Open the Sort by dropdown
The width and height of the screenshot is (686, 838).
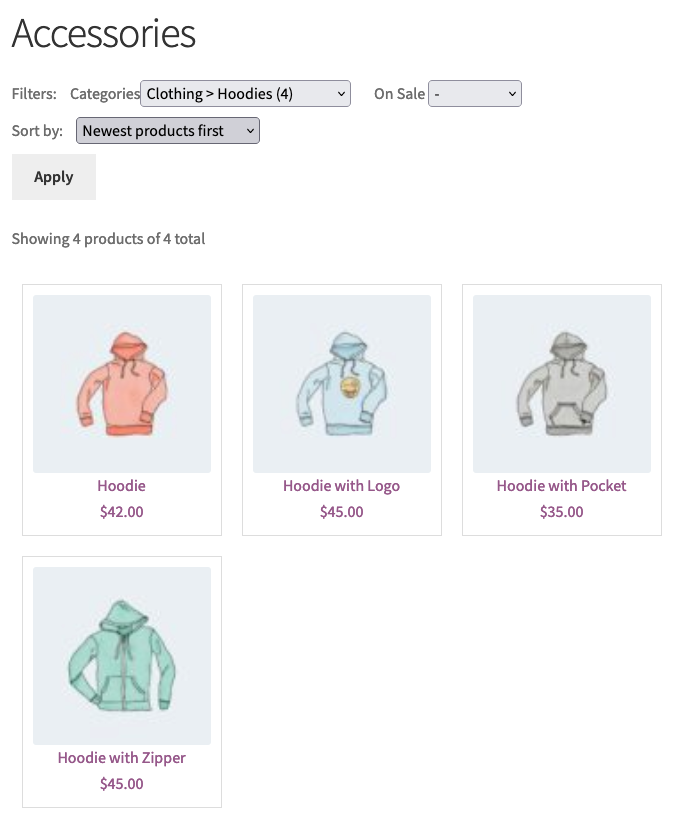point(167,131)
